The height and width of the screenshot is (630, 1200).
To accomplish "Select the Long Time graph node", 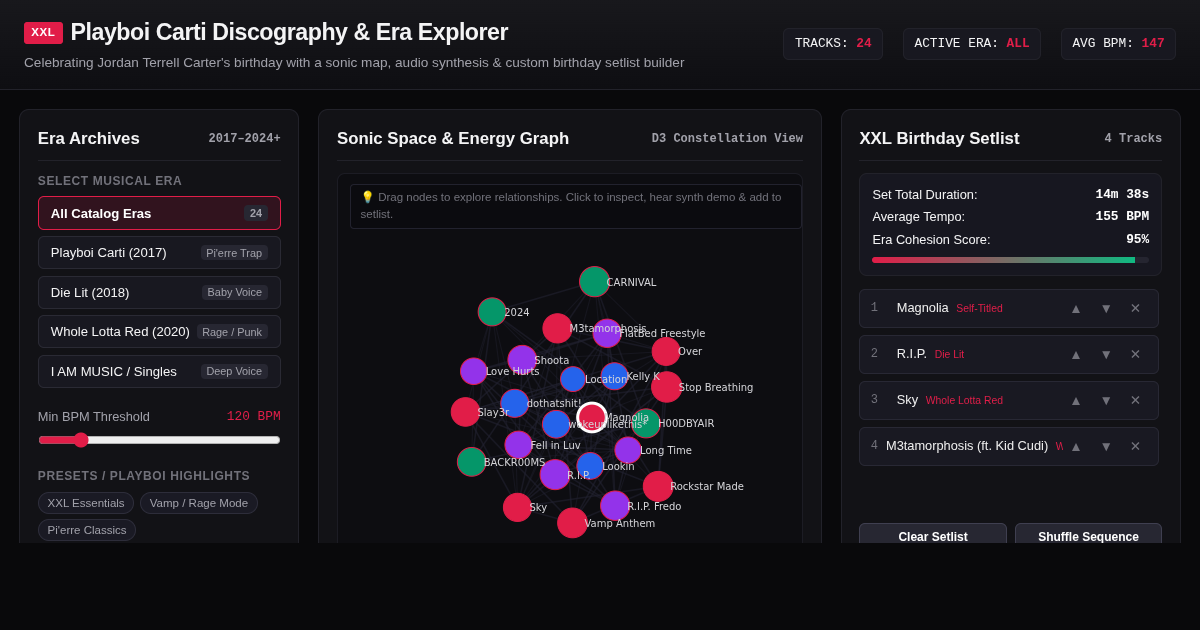I will 628,450.
